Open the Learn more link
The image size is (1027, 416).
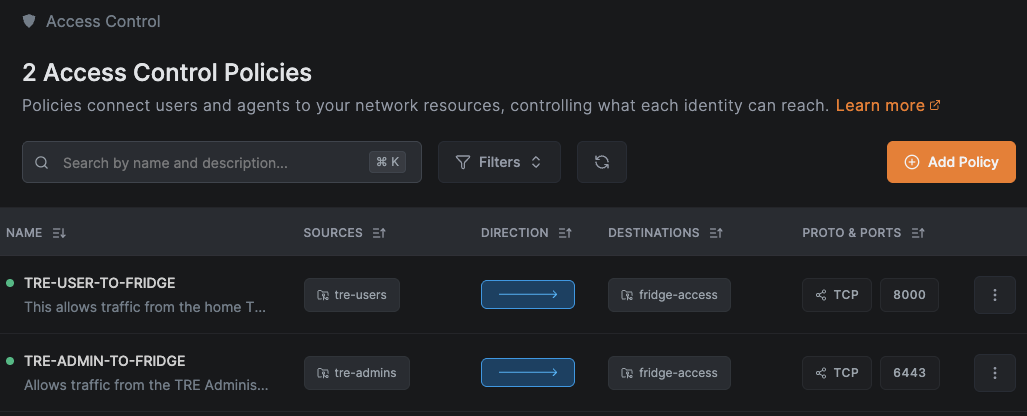coord(888,105)
